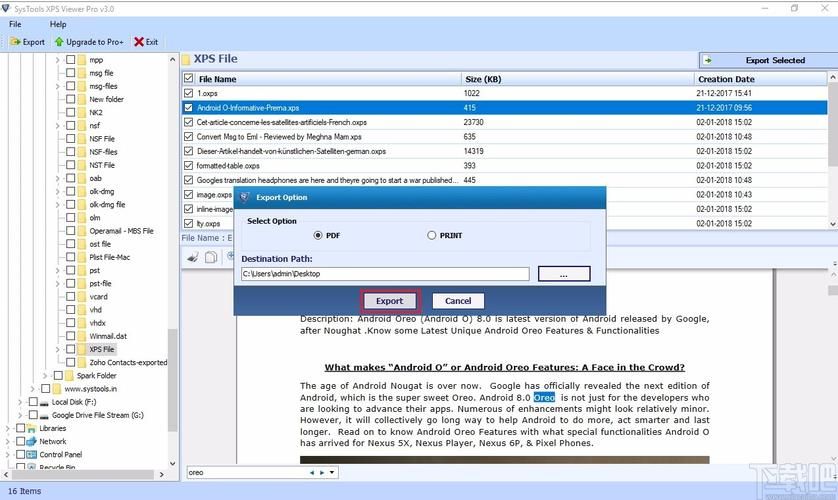The height and width of the screenshot is (500, 838).
Task: Click the Spark Folder folder icon
Action: coord(69,376)
